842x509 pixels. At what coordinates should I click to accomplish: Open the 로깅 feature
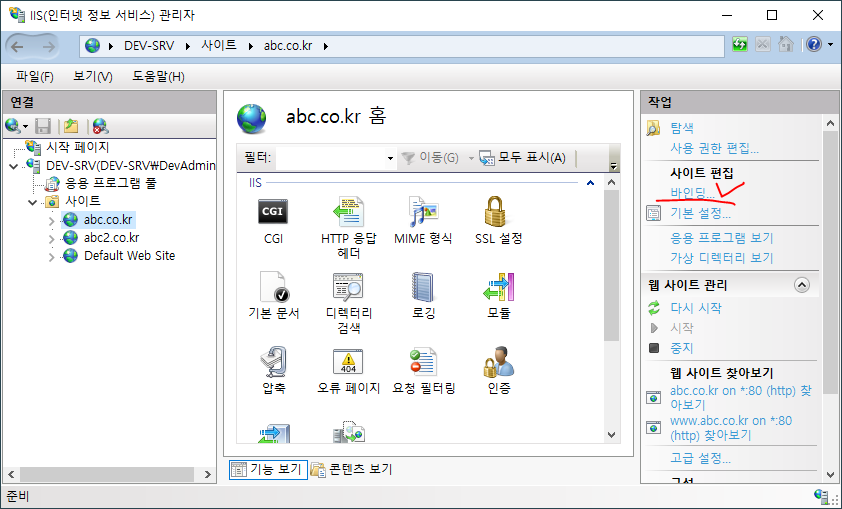tap(423, 295)
